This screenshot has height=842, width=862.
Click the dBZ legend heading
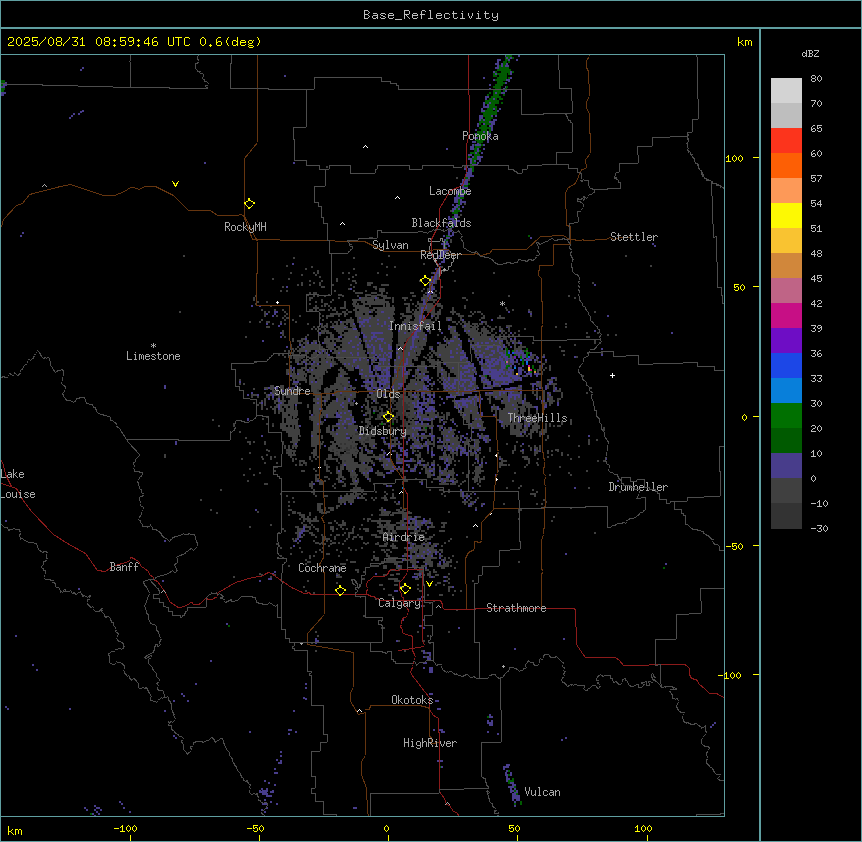[810, 54]
